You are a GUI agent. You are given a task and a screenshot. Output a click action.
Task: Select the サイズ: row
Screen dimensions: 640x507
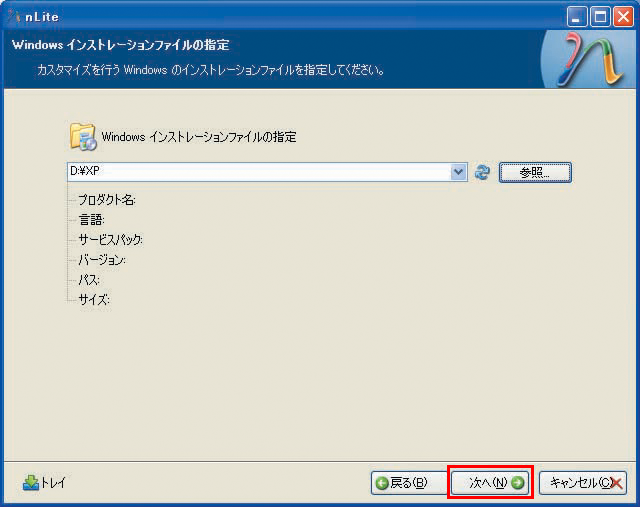pyautogui.click(x=94, y=300)
